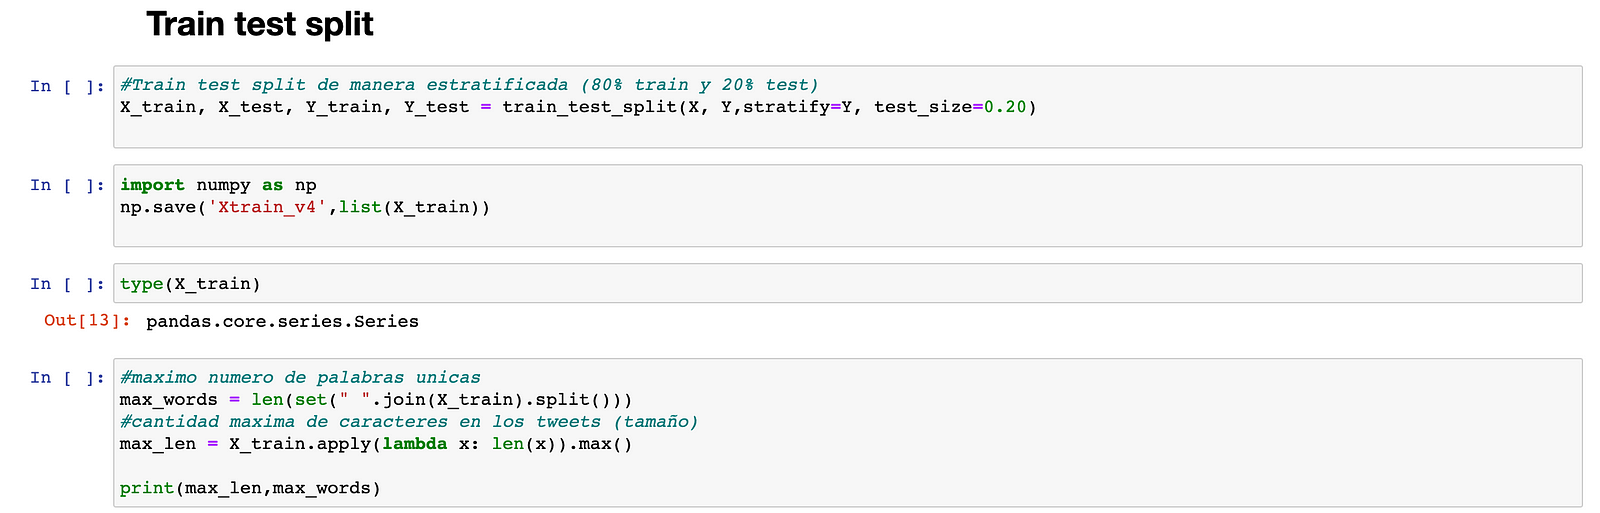Click the stratified split comment line

coord(469,85)
